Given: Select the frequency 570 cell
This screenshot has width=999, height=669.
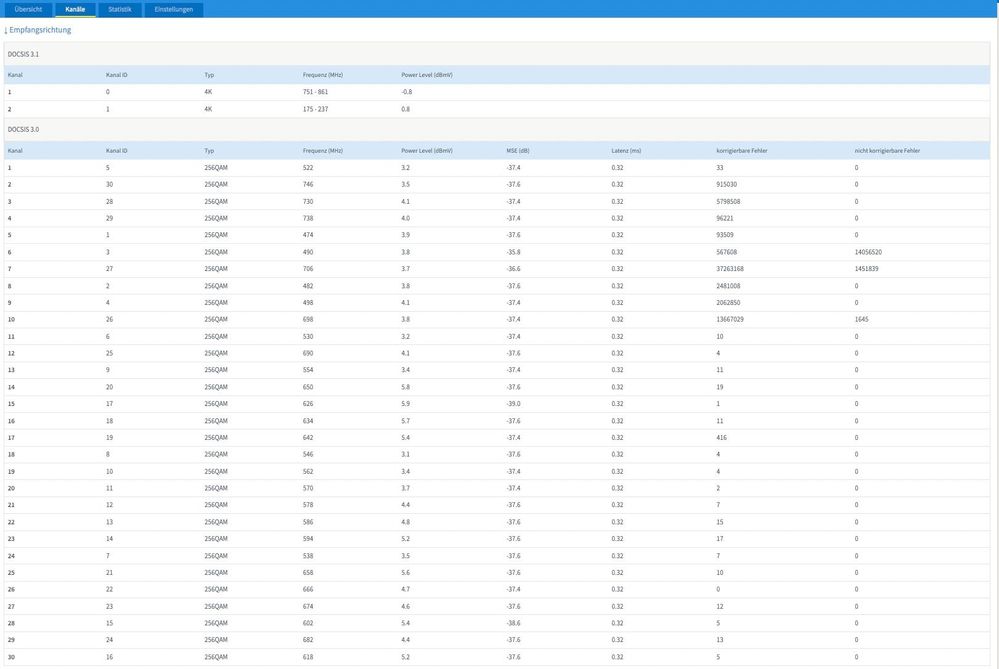Looking at the screenshot, I should pos(308,488).
